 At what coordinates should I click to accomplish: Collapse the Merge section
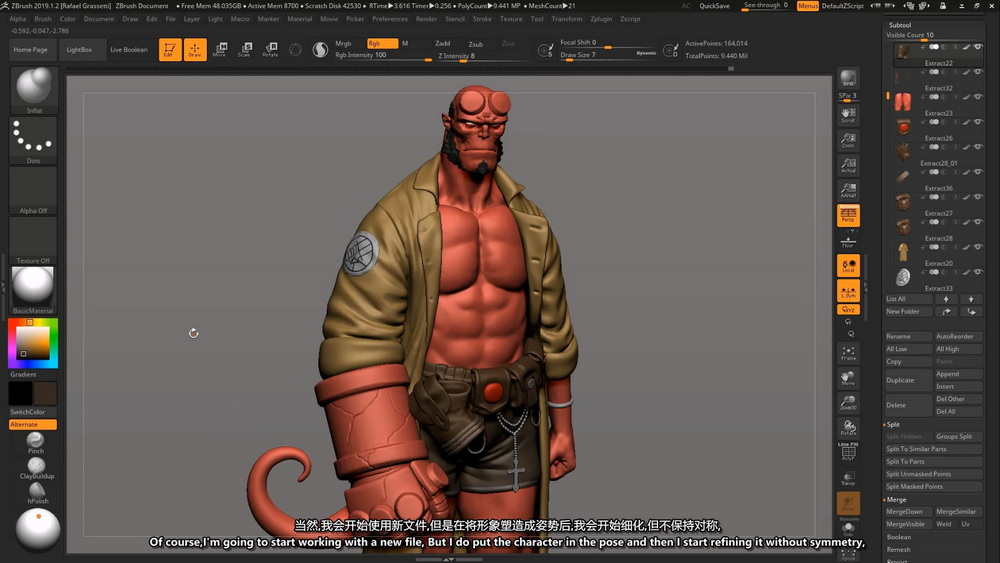click(x=895, y=500)
